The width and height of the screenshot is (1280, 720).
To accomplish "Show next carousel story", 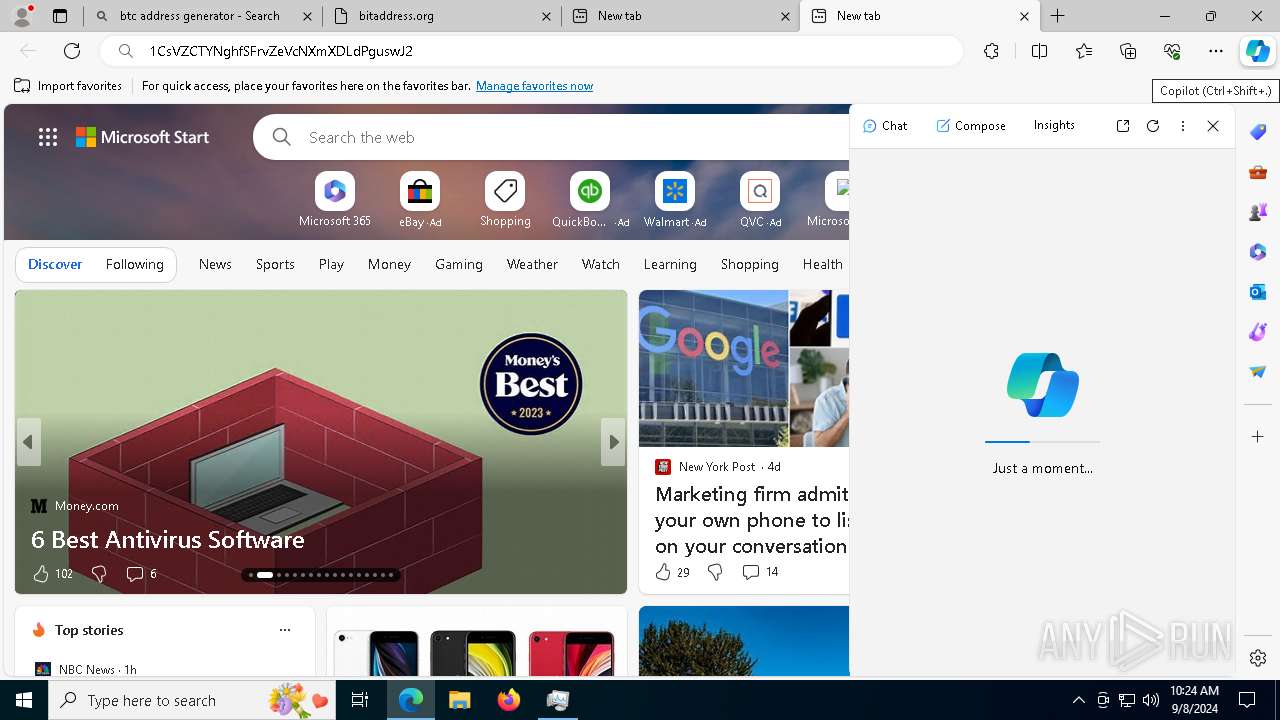I will point(613,442).
